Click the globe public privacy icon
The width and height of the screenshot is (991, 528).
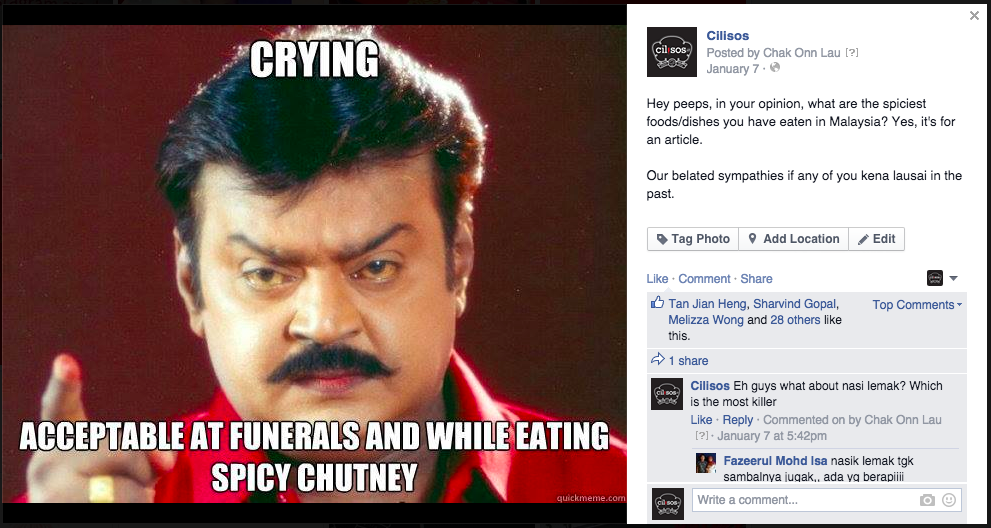click(x=775, y=68)
